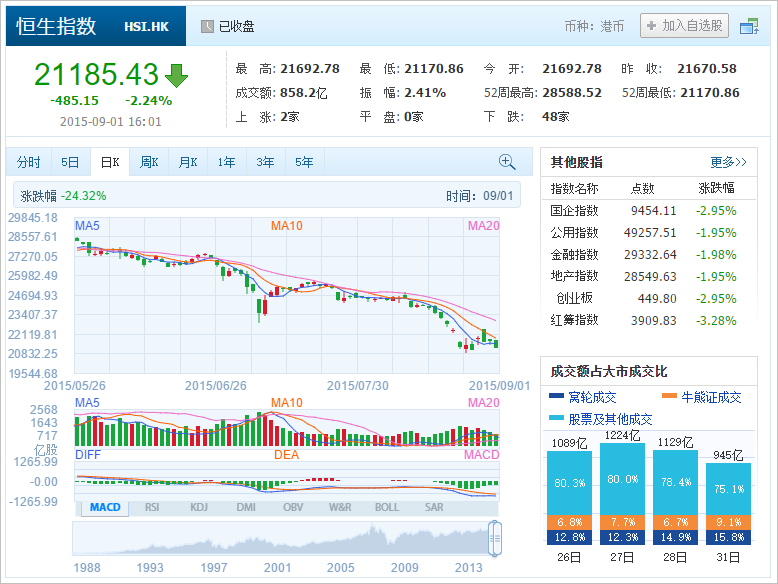Screen dimensions: 778x584
Task: Click the 恒生指数 title
Action: [x=56, y=26]
